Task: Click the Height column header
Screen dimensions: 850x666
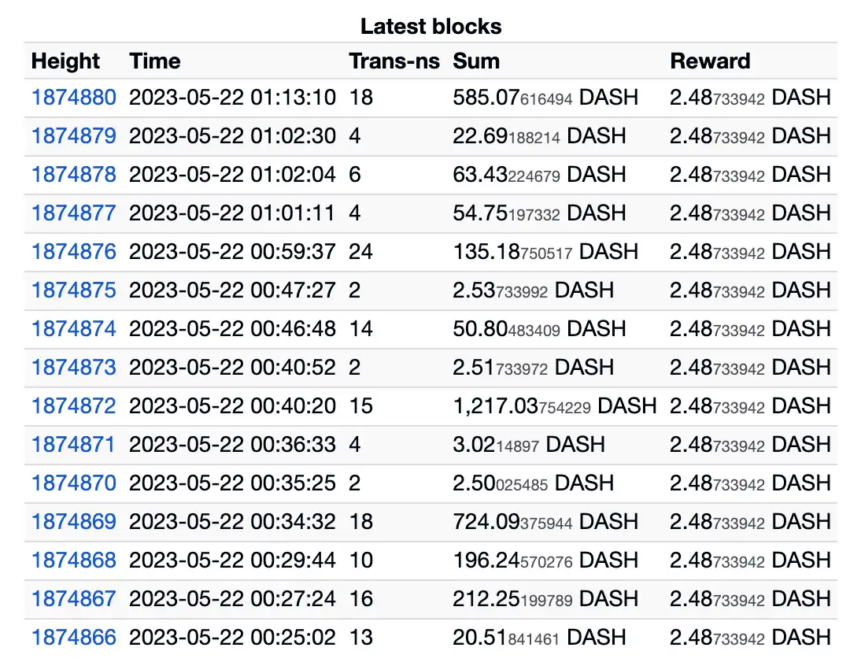Action: (x=66, y=61)
